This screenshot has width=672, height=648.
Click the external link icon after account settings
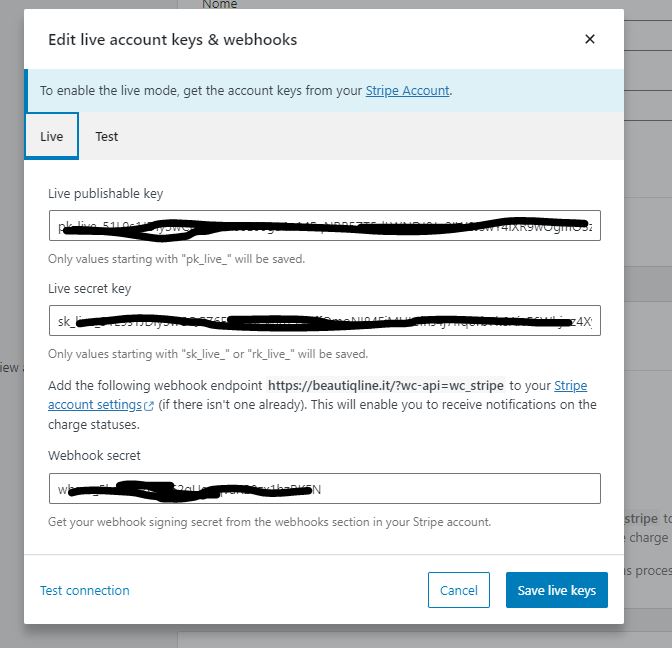149,406
